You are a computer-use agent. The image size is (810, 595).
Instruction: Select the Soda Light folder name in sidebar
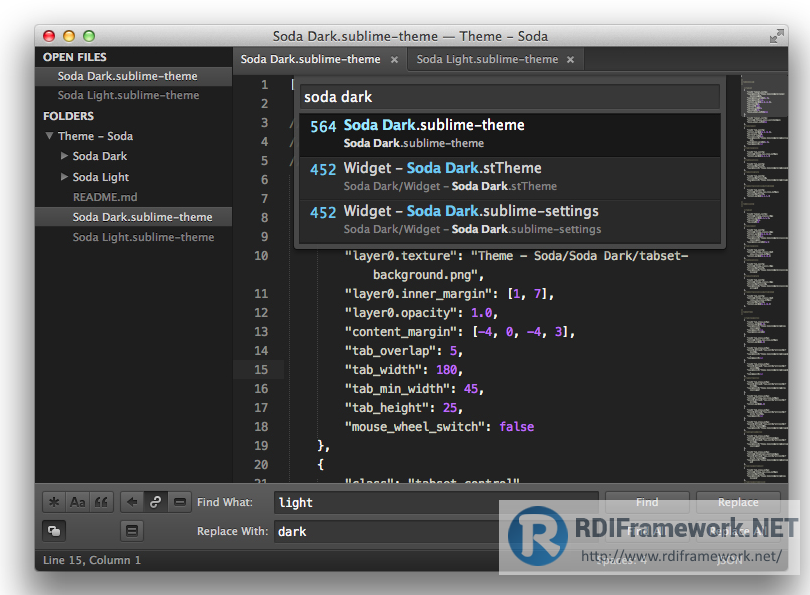click(x=101, y=177)
